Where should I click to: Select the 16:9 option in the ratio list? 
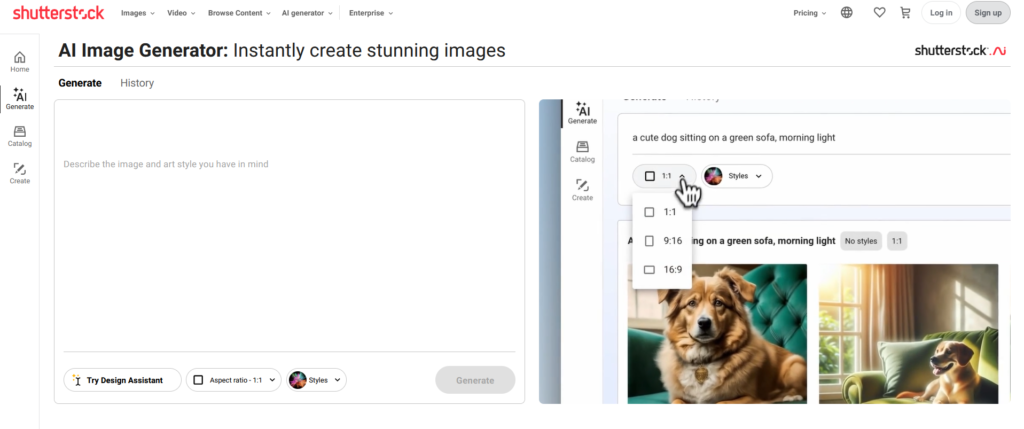tap(662, 270)
